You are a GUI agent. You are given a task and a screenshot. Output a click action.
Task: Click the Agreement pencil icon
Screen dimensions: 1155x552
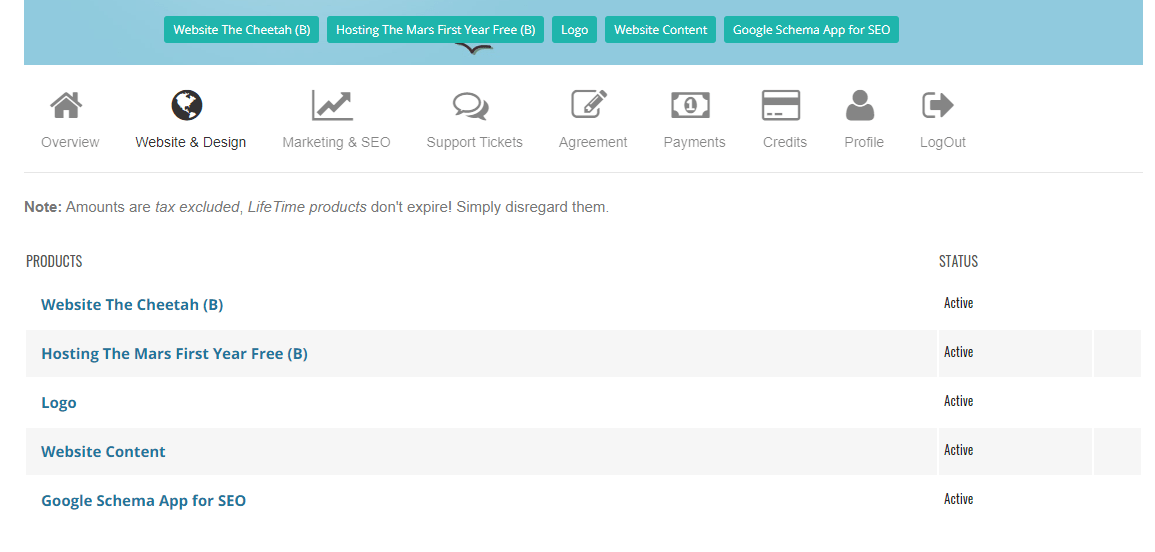click(x=589, y=104)
